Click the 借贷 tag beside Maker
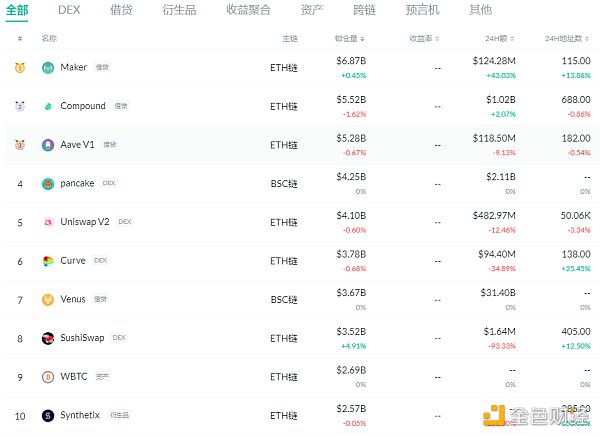600x437 pixels. click(x=102, y=68)
